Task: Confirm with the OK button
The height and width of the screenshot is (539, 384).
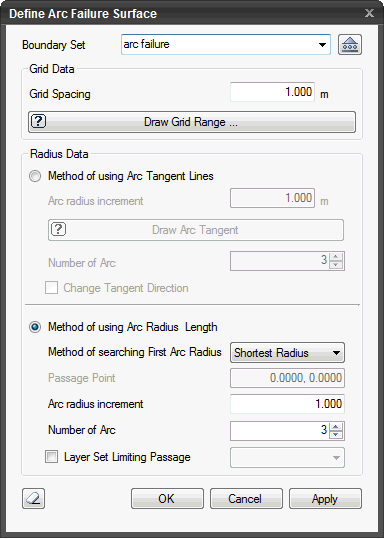Action: point(167,498)
